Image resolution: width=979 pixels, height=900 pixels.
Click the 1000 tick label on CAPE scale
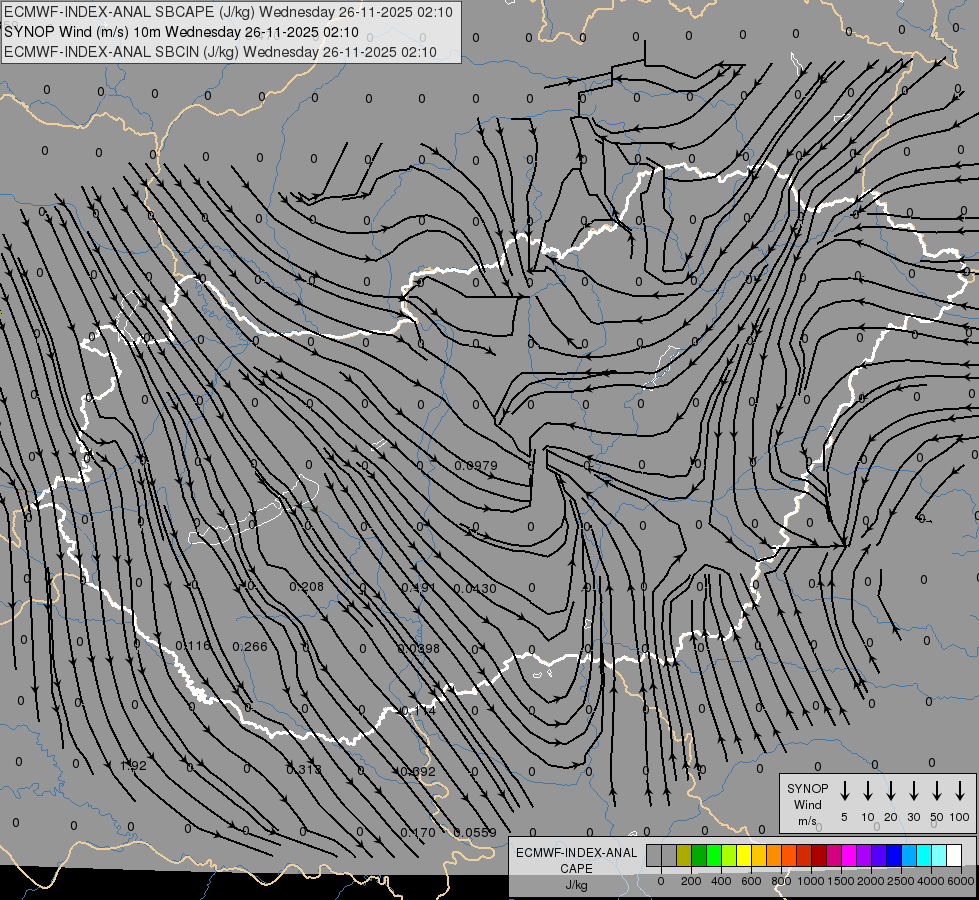tap(811, 881)
